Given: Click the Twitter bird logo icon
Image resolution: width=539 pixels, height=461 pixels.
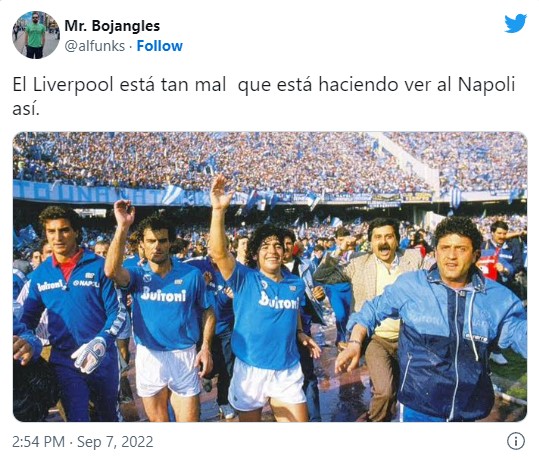Looking at the screenshot, I should point(515,23).
